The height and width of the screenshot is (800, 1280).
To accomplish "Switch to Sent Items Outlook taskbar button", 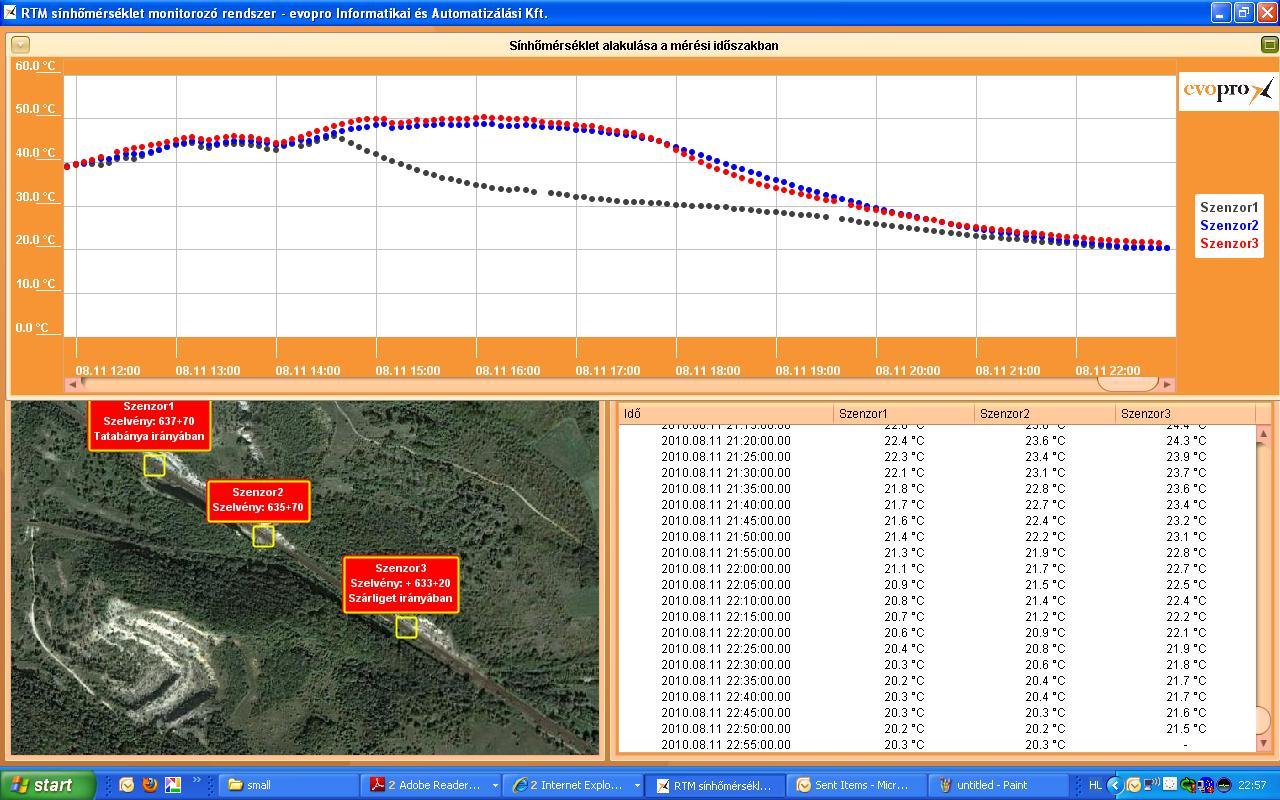I will (857, 785).
